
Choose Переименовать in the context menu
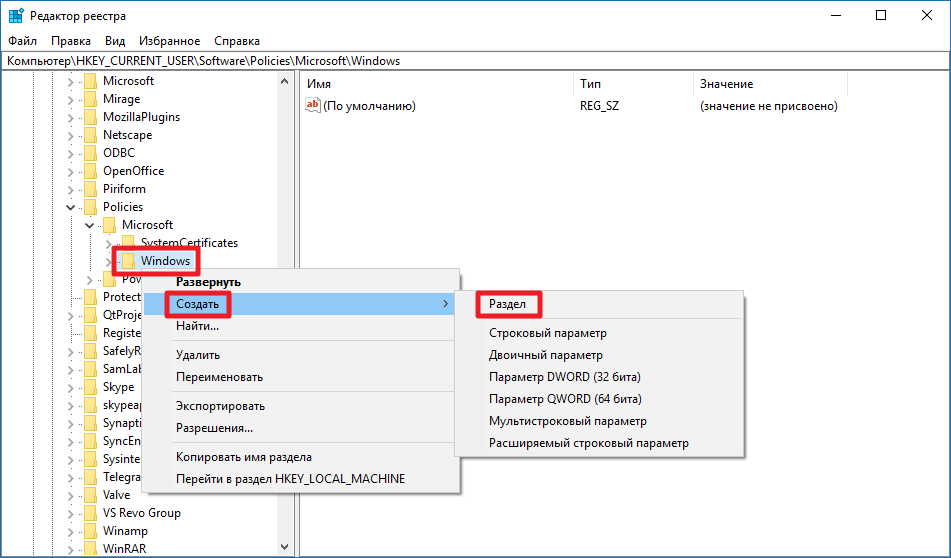coord(219,377)
